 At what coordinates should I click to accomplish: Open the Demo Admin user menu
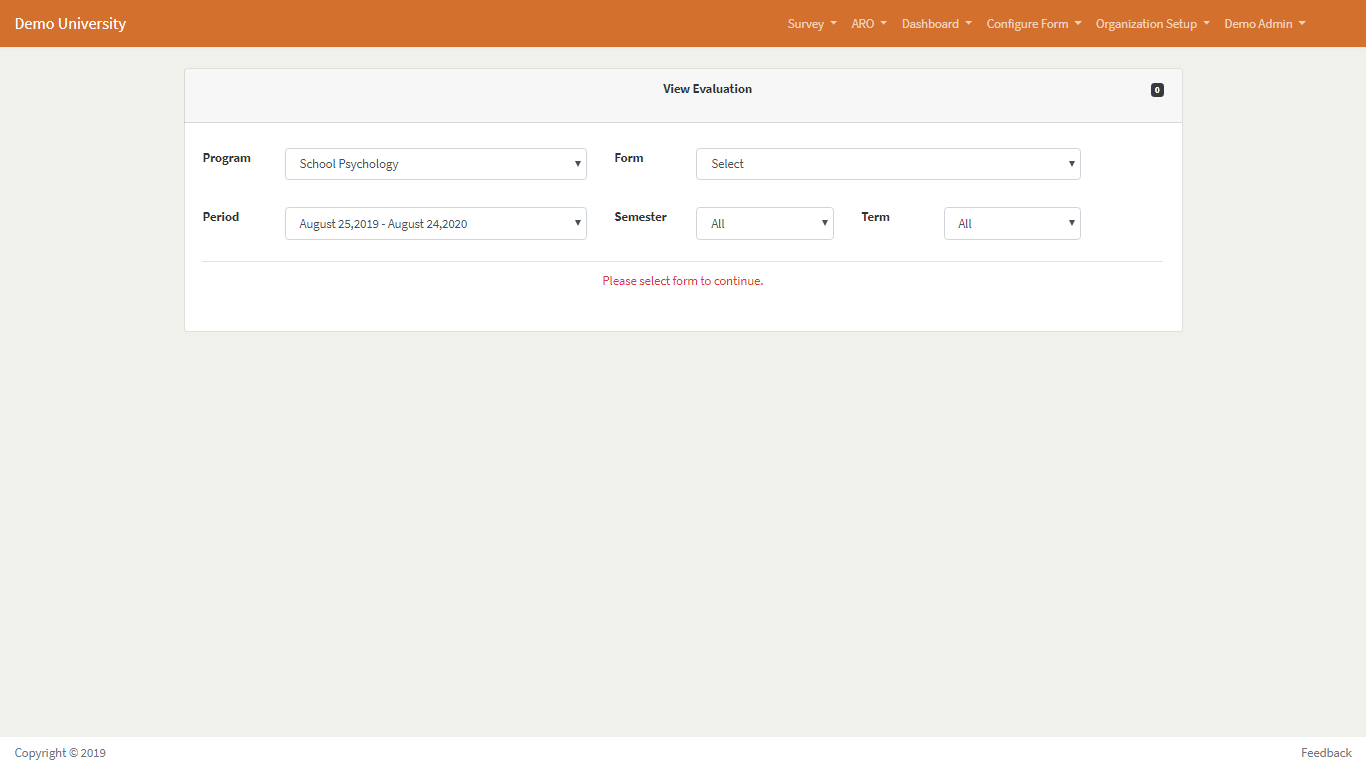pyautogui.click(x=1264, y=24)
